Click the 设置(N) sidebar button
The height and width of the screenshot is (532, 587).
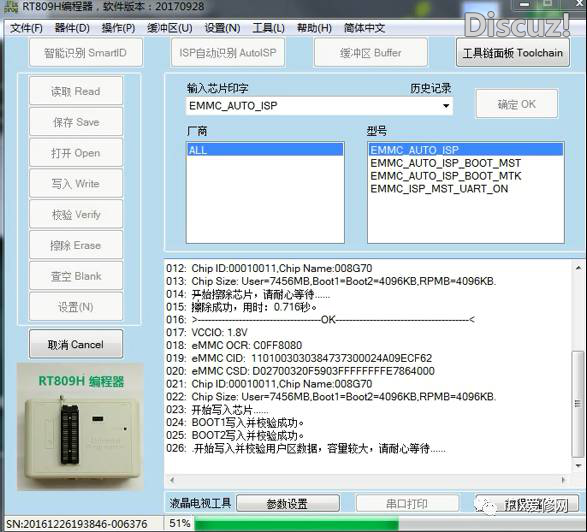coord(76,307)
